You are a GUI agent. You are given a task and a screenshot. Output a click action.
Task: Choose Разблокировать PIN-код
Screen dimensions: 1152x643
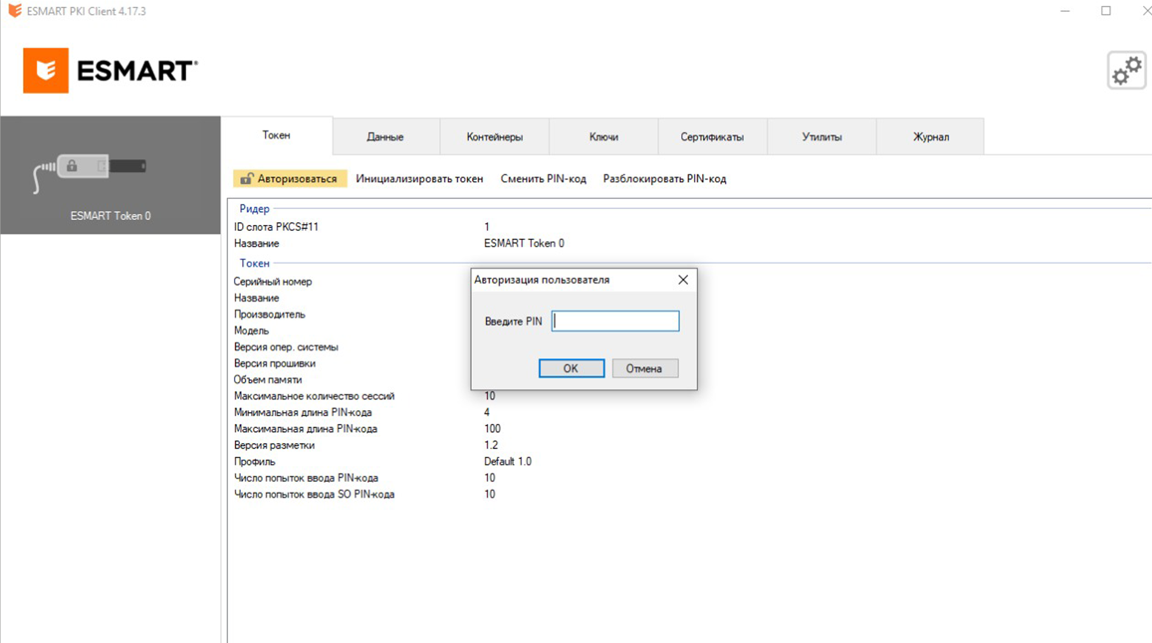coord(664,179)
